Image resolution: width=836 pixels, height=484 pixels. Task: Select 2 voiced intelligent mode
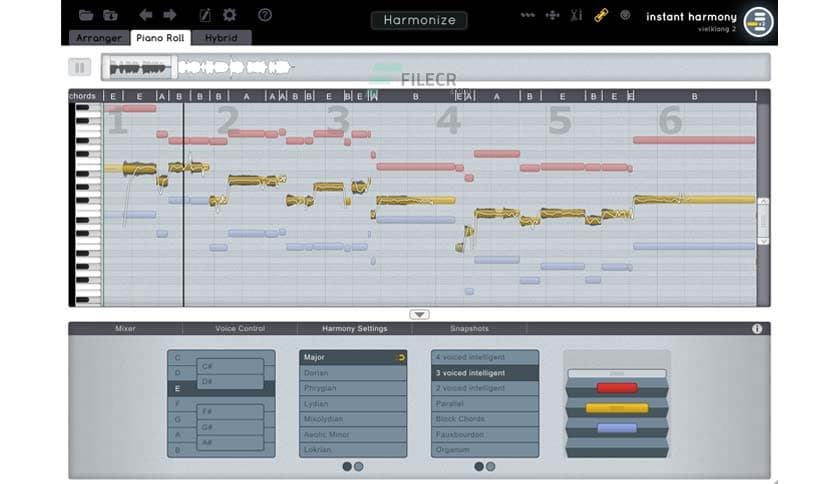coord(485,388)
